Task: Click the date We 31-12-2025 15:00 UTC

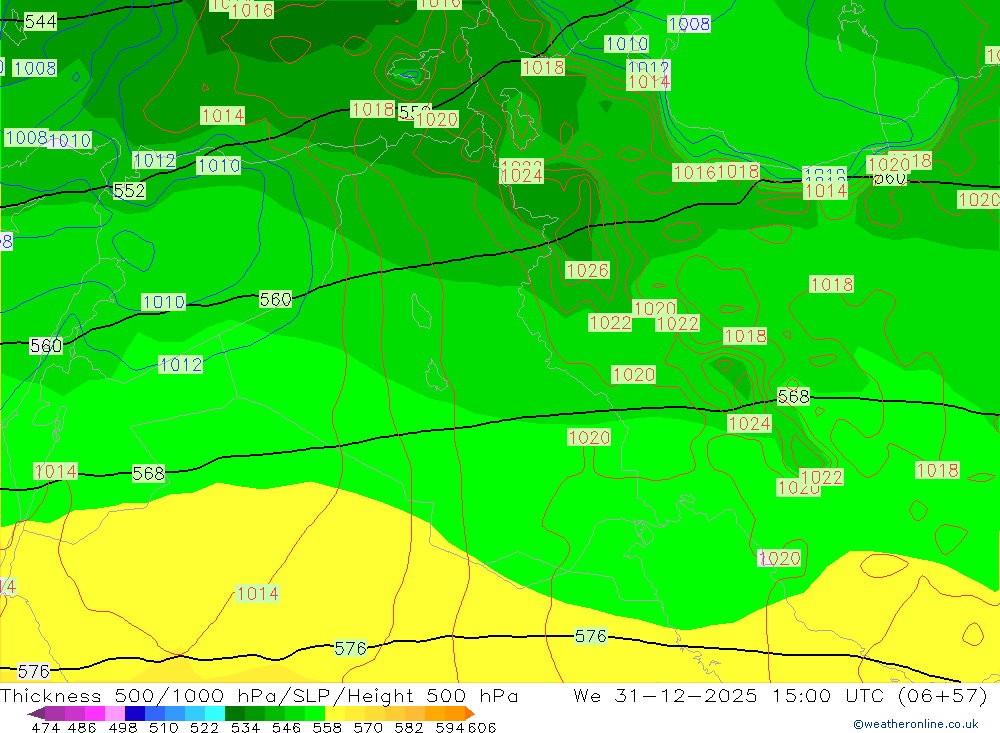Action: tap(729, 695)
